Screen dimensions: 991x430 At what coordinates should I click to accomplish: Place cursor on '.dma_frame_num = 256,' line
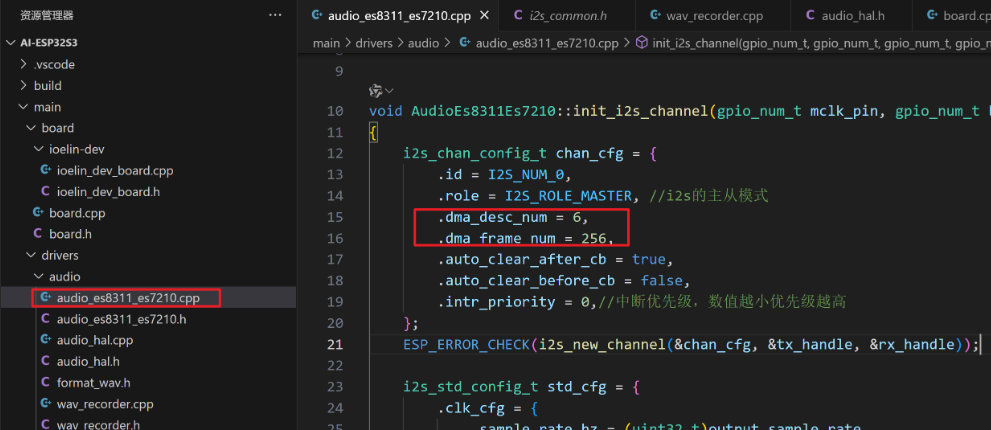[x=526, y=238]
